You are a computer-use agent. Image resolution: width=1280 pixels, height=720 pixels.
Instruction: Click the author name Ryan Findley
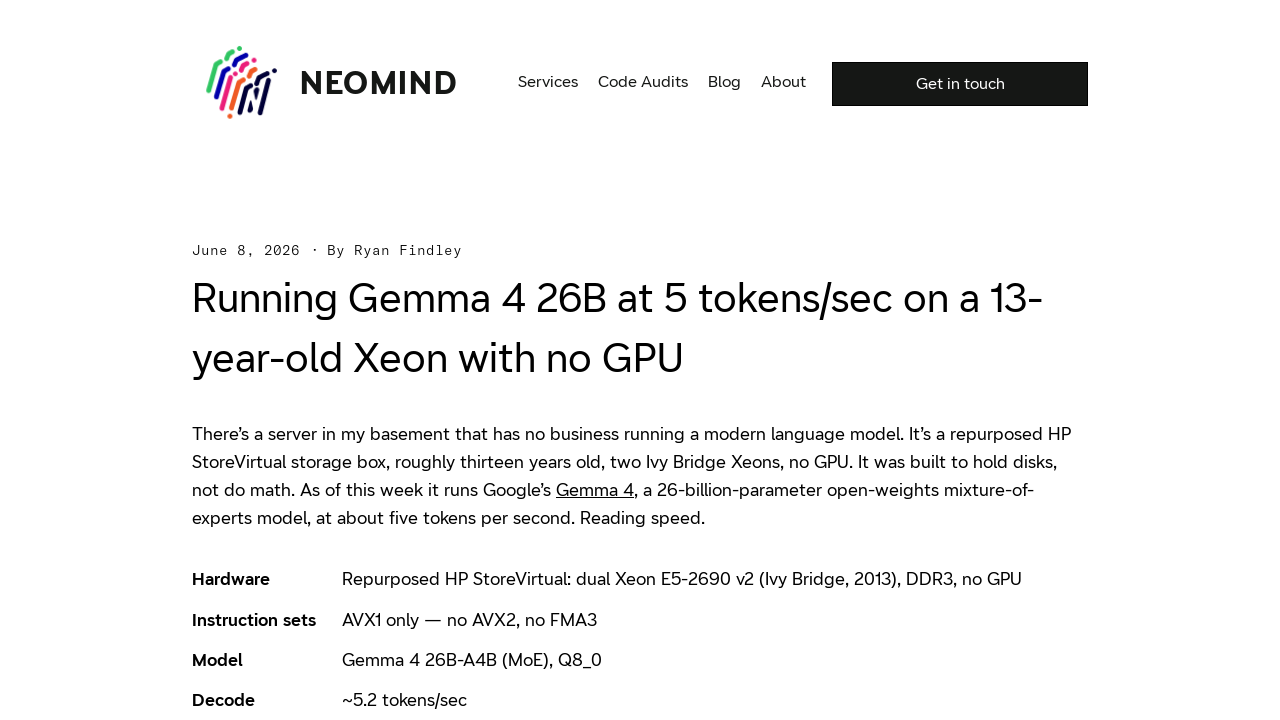click(408, 250)
